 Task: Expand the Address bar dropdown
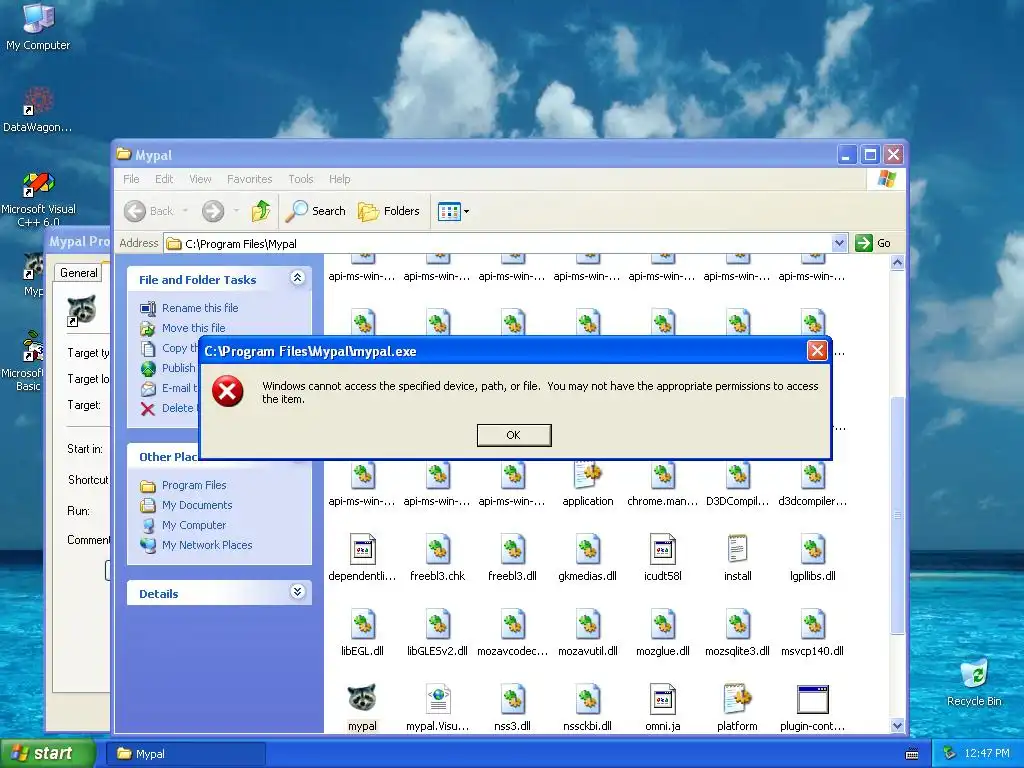click(x=839, y=243)
